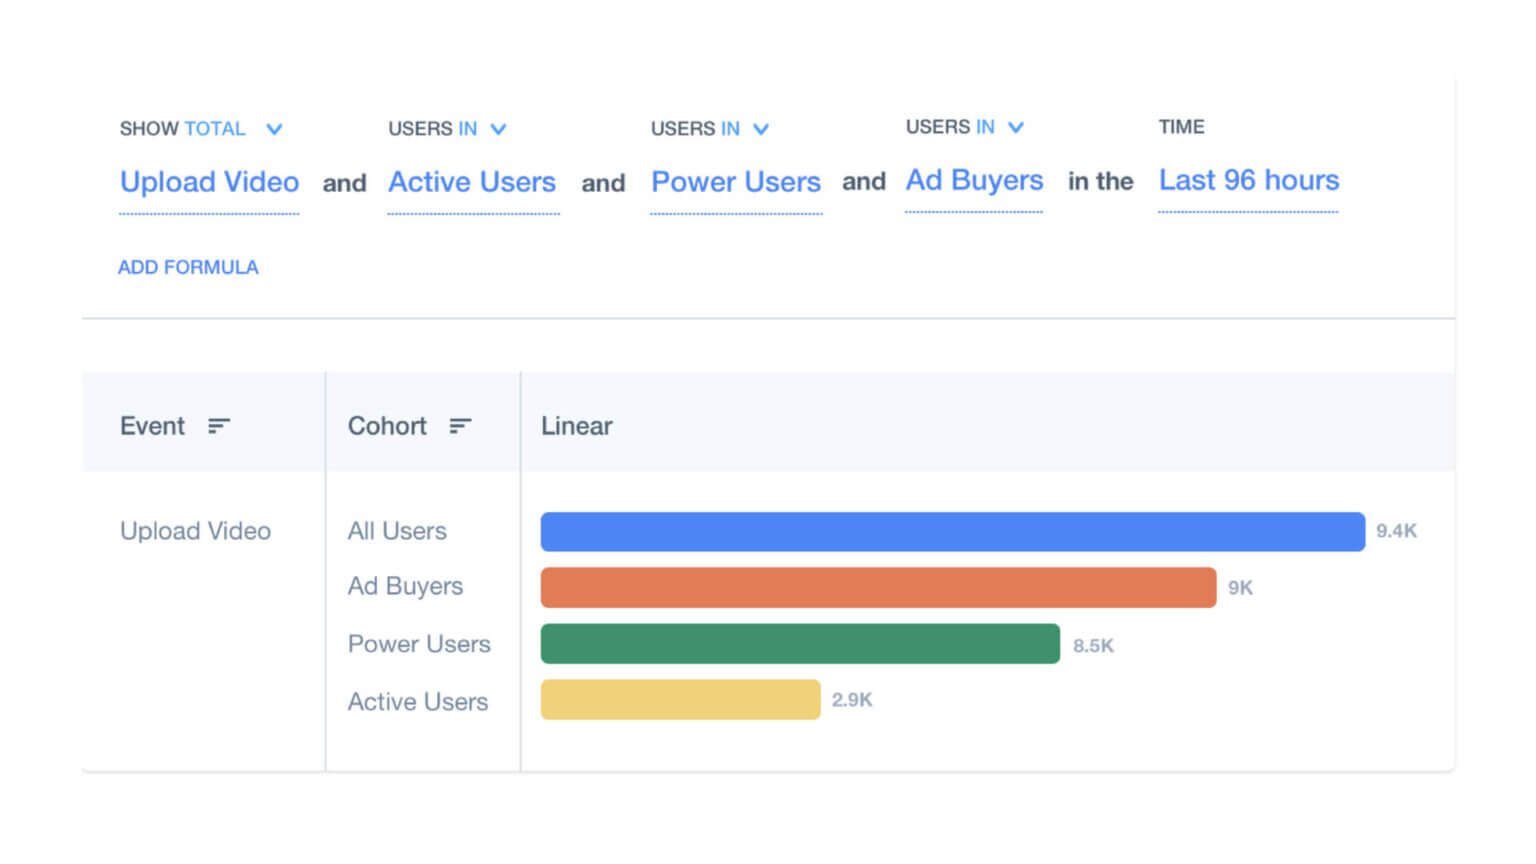
Task: Click ADD FORMULA to create a formula
Action: click(188, 267)
